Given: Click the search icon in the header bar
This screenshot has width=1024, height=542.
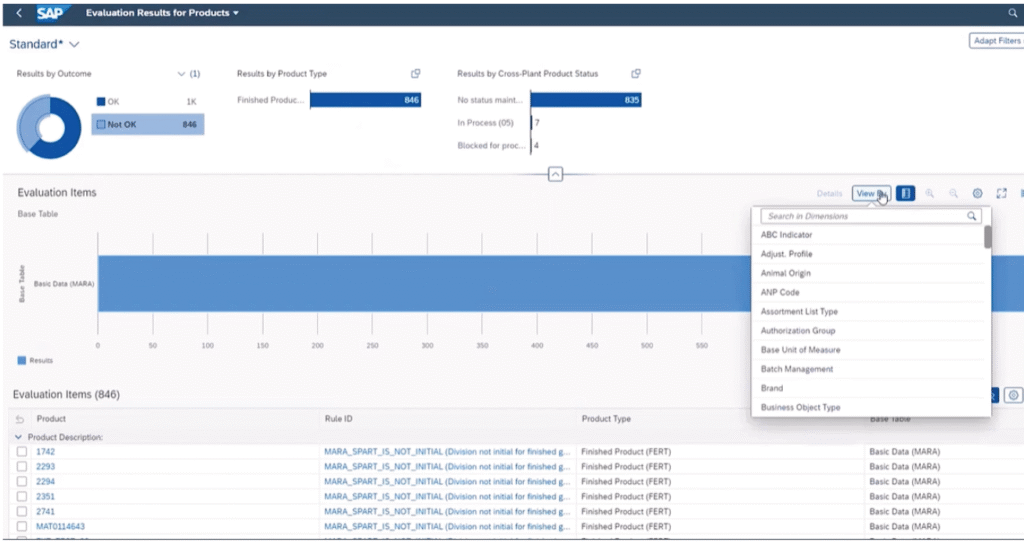Looking at the screenshot, I should (1012, 13).
